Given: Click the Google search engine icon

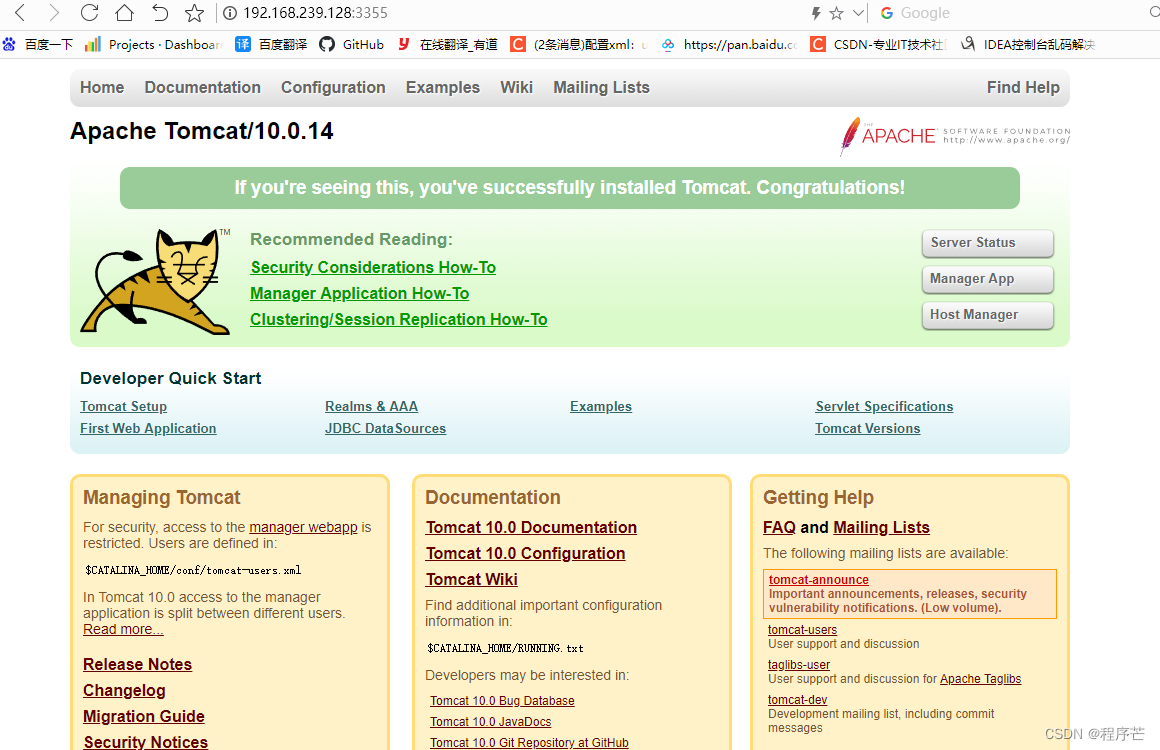Looking at the screenshot, I should [886, 13].
